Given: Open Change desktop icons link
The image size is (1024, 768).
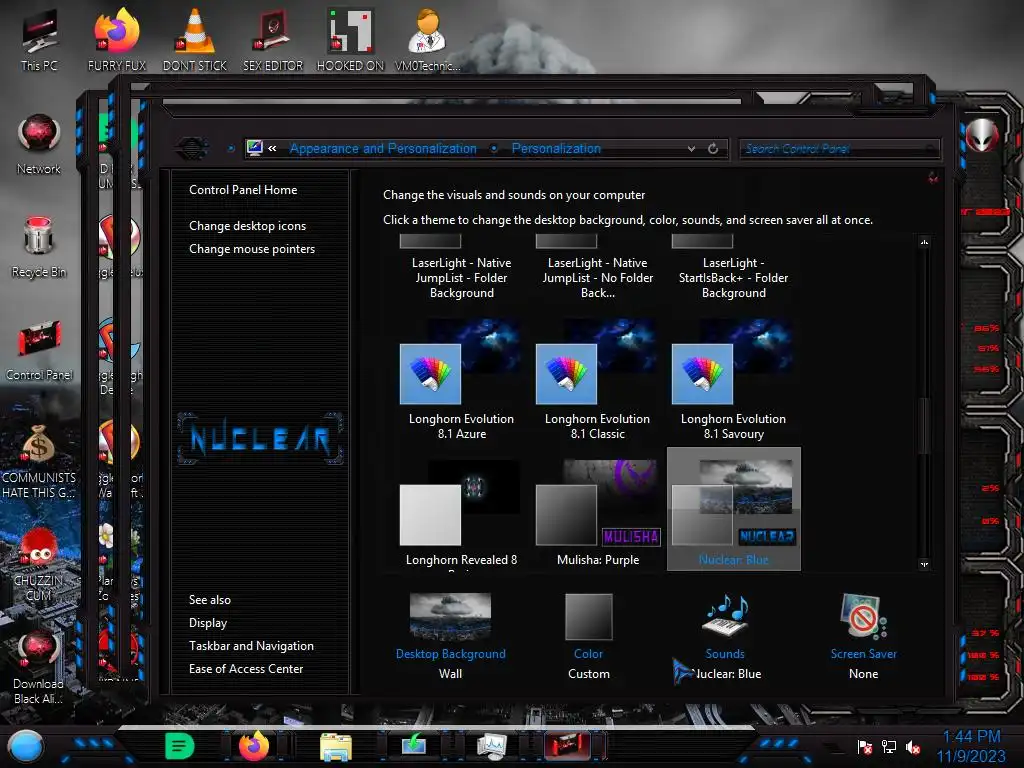Looking at the screenshot, I should coord(248,225).
